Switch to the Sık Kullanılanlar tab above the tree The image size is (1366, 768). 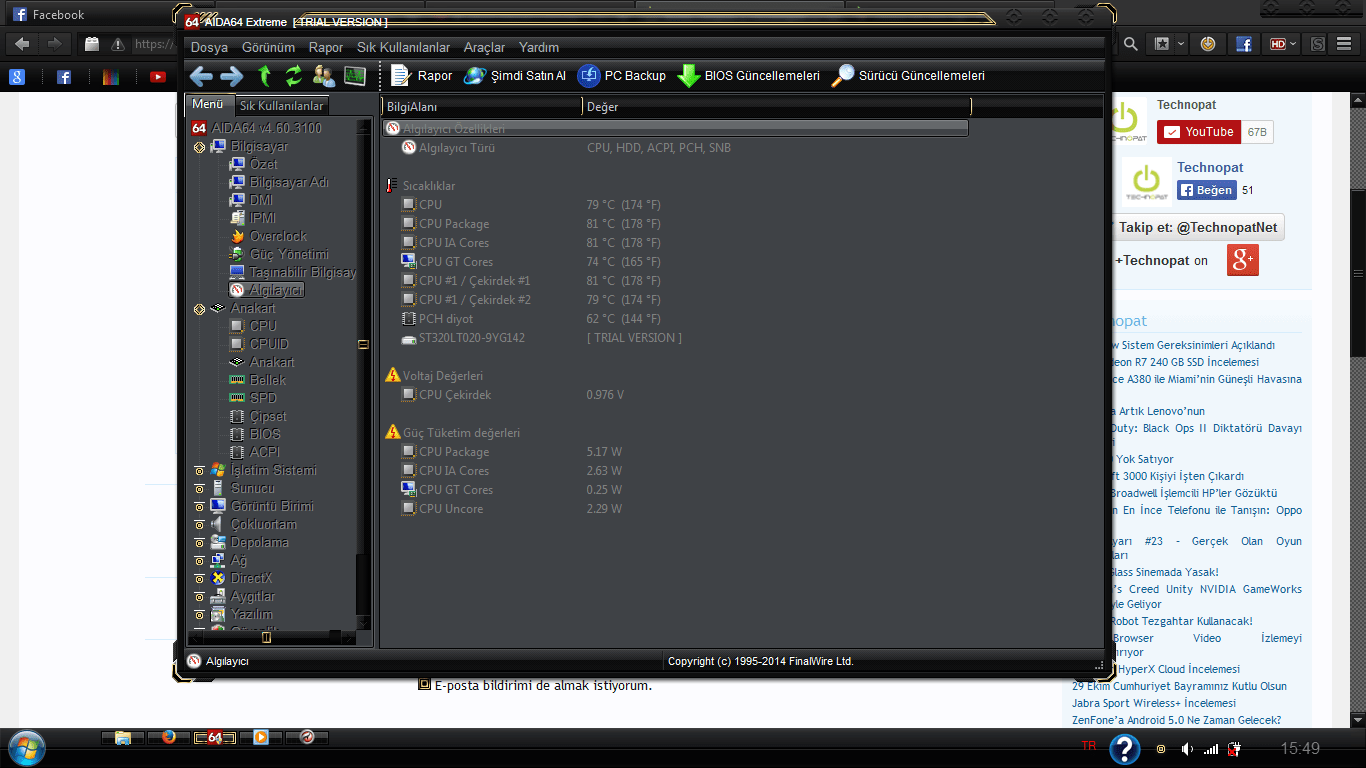tap(282, 106)
